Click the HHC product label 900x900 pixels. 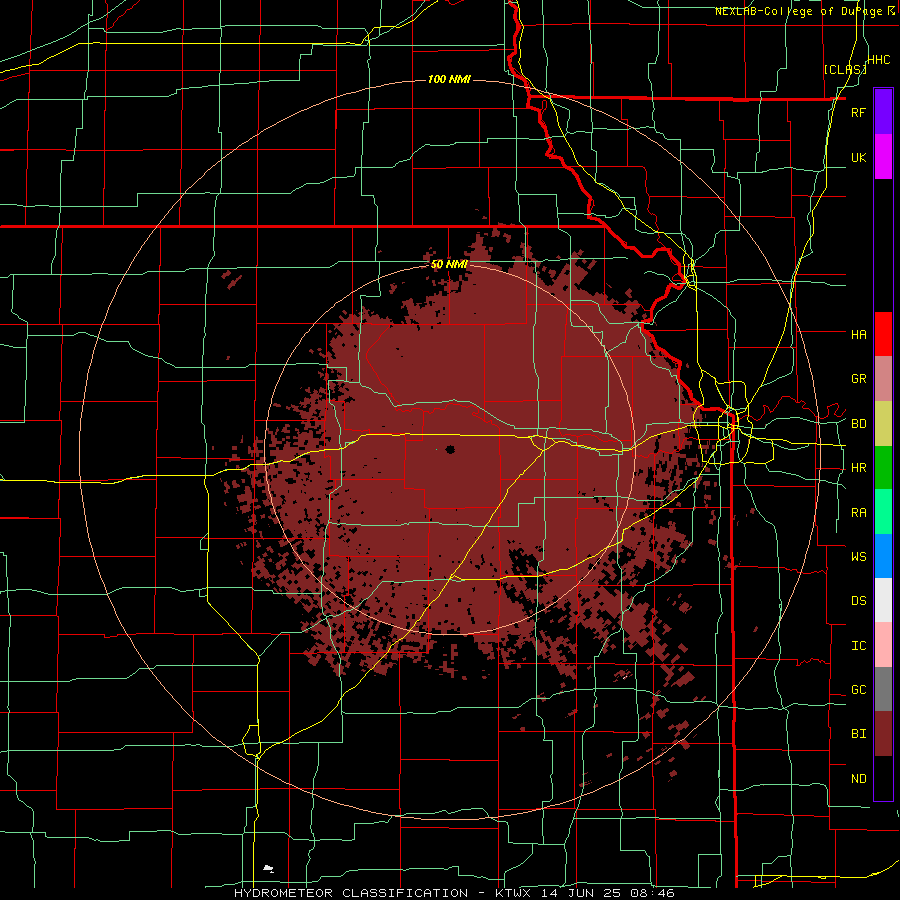click(878, 60)
